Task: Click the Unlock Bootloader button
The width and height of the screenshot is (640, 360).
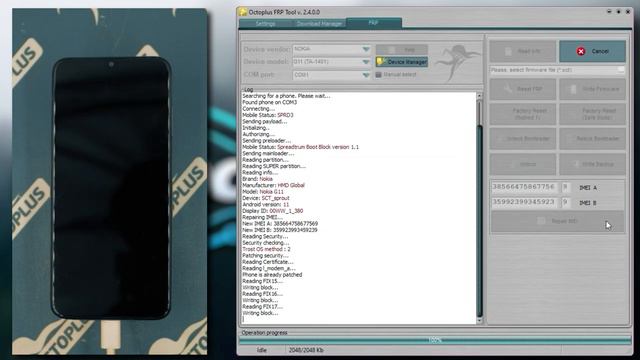Action: 523,139
